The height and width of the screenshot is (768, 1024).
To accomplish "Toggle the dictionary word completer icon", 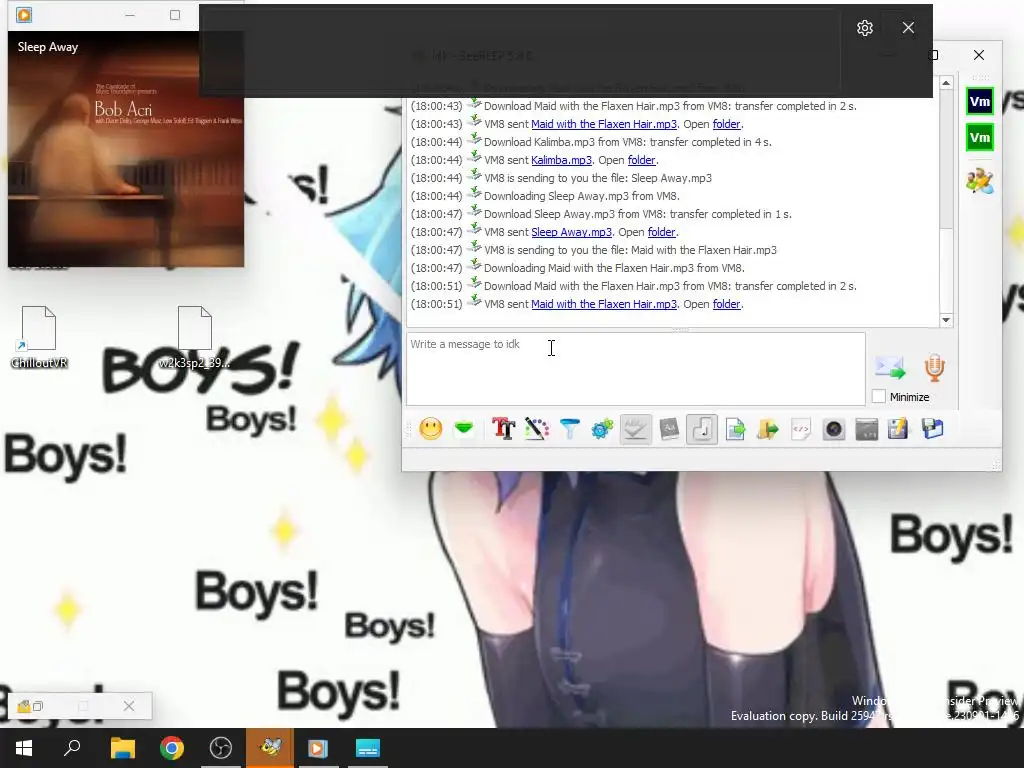I will (x=669, y=429).
